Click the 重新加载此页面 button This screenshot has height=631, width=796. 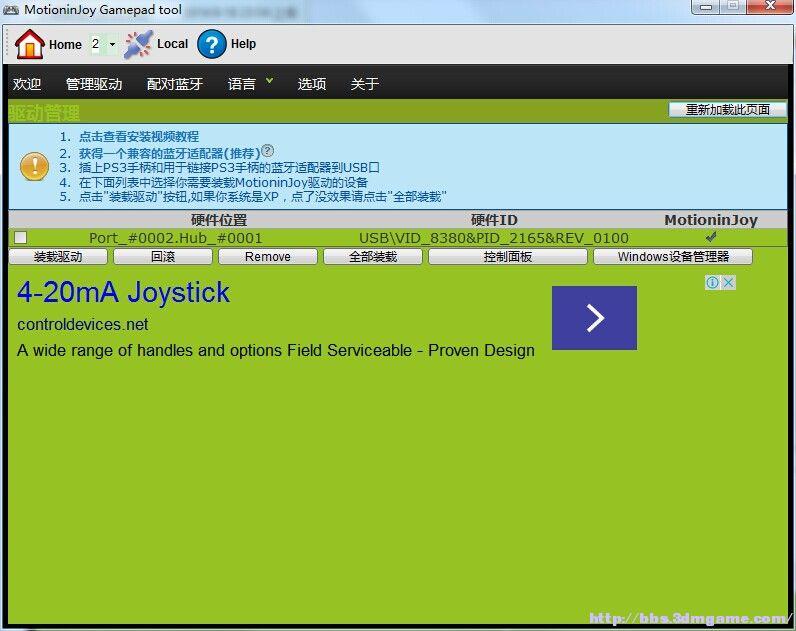(x=727, y=110)
